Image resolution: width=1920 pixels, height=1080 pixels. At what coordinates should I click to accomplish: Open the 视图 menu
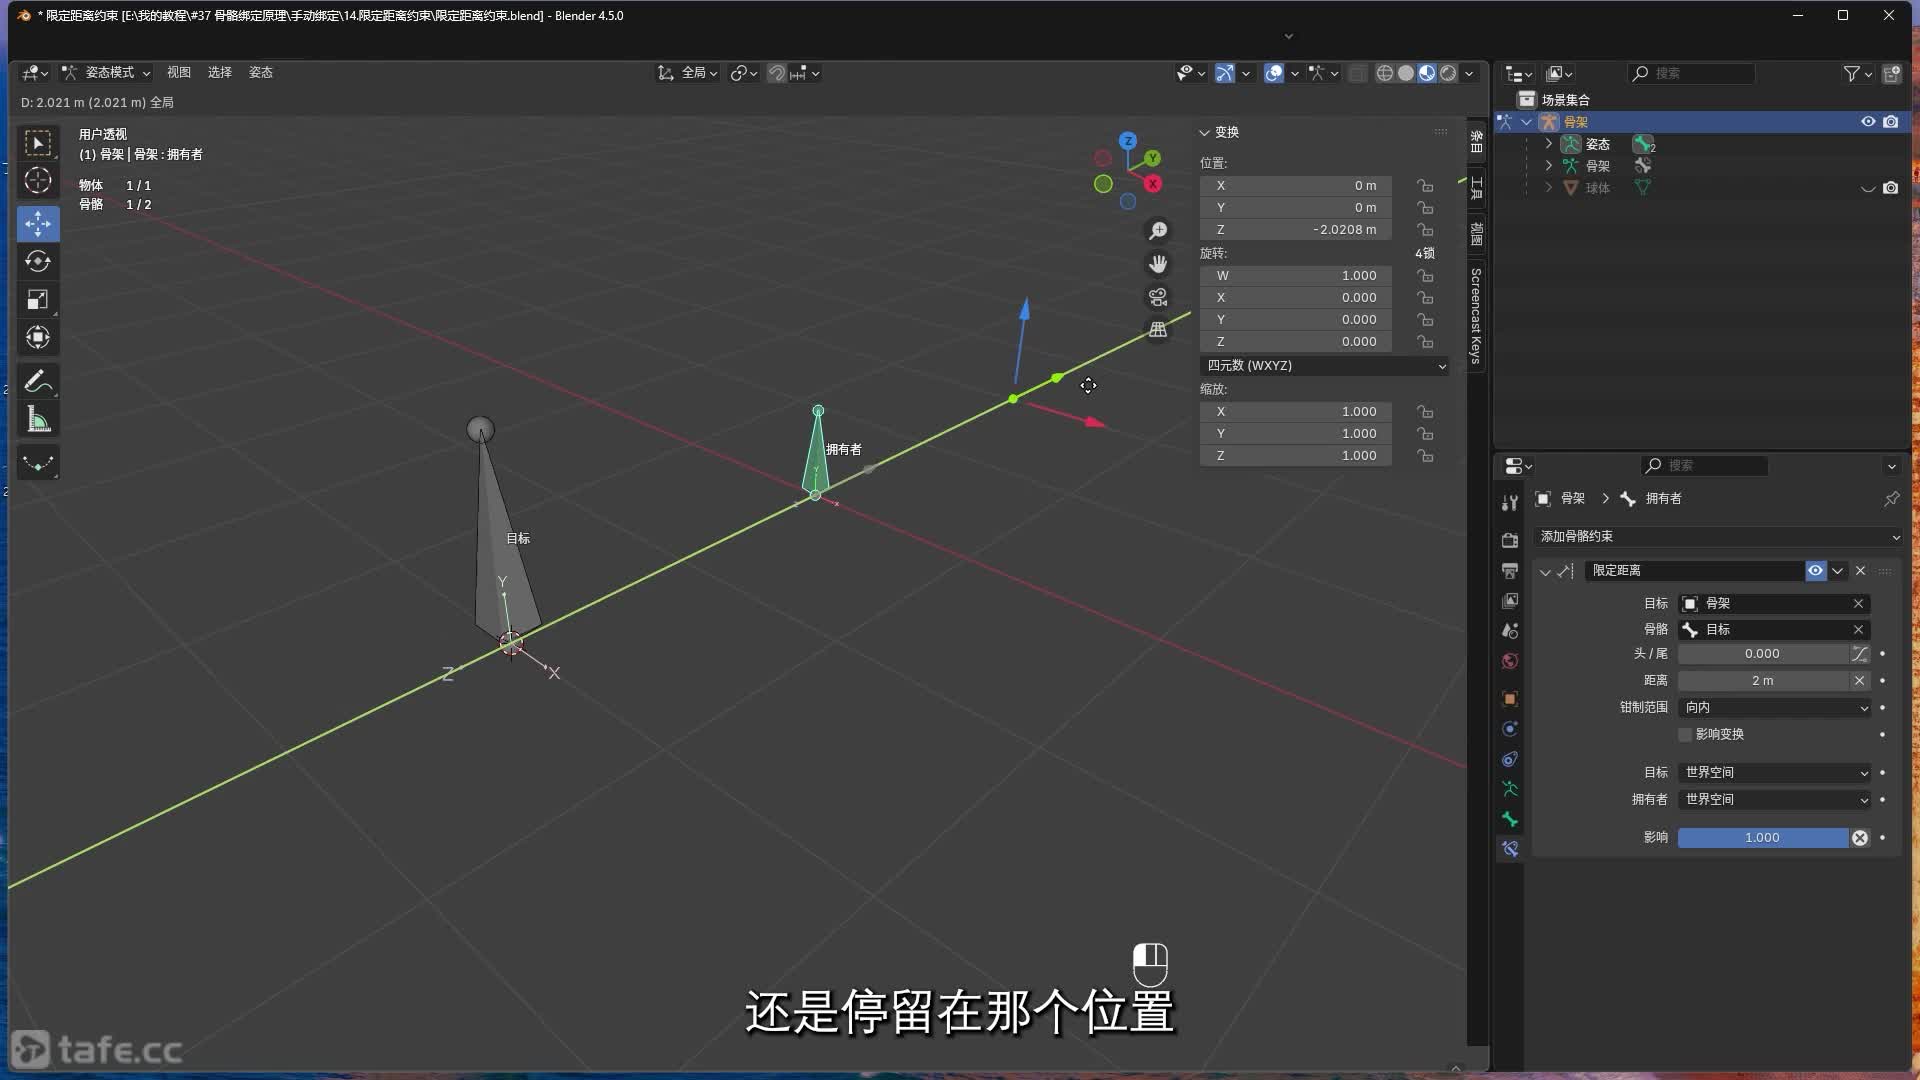click(179, 73)
